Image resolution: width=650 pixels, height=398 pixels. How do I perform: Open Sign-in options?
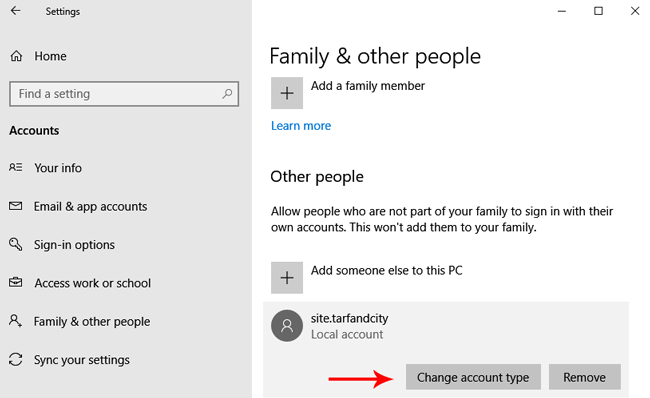point(74,245)
